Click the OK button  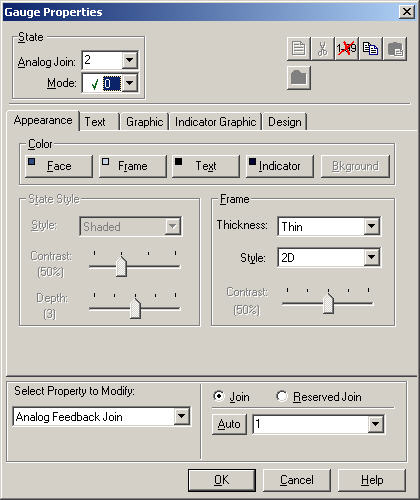click(x=222, y=480)
